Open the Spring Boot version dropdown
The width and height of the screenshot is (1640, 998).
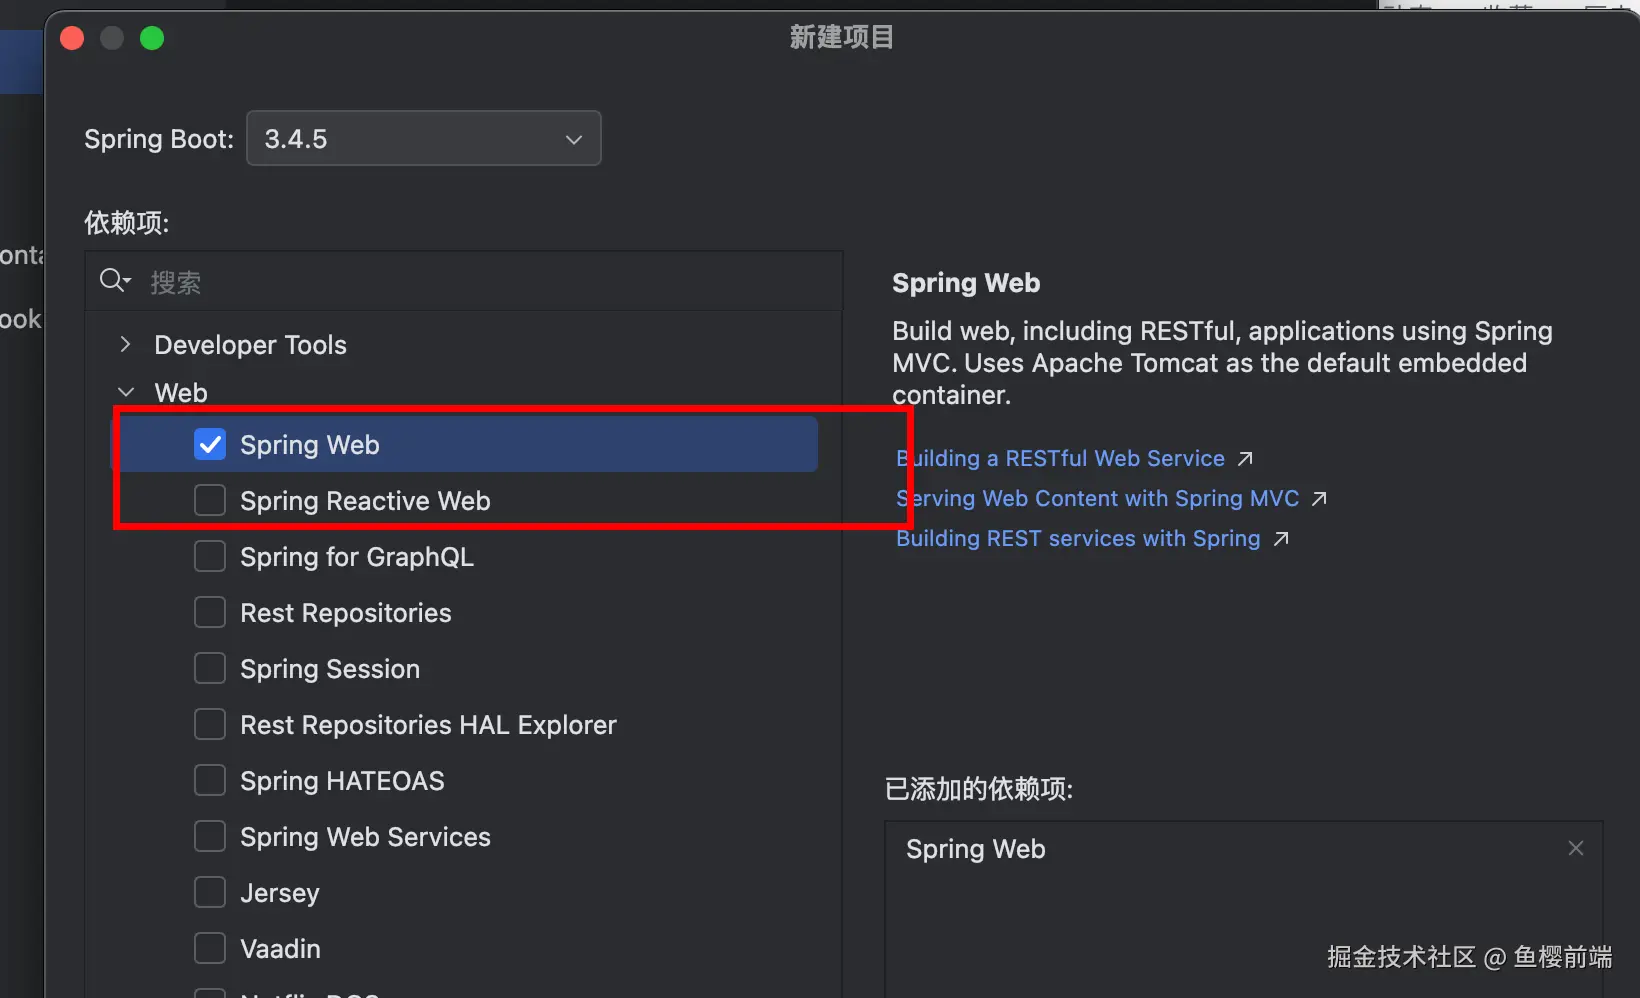423,139
